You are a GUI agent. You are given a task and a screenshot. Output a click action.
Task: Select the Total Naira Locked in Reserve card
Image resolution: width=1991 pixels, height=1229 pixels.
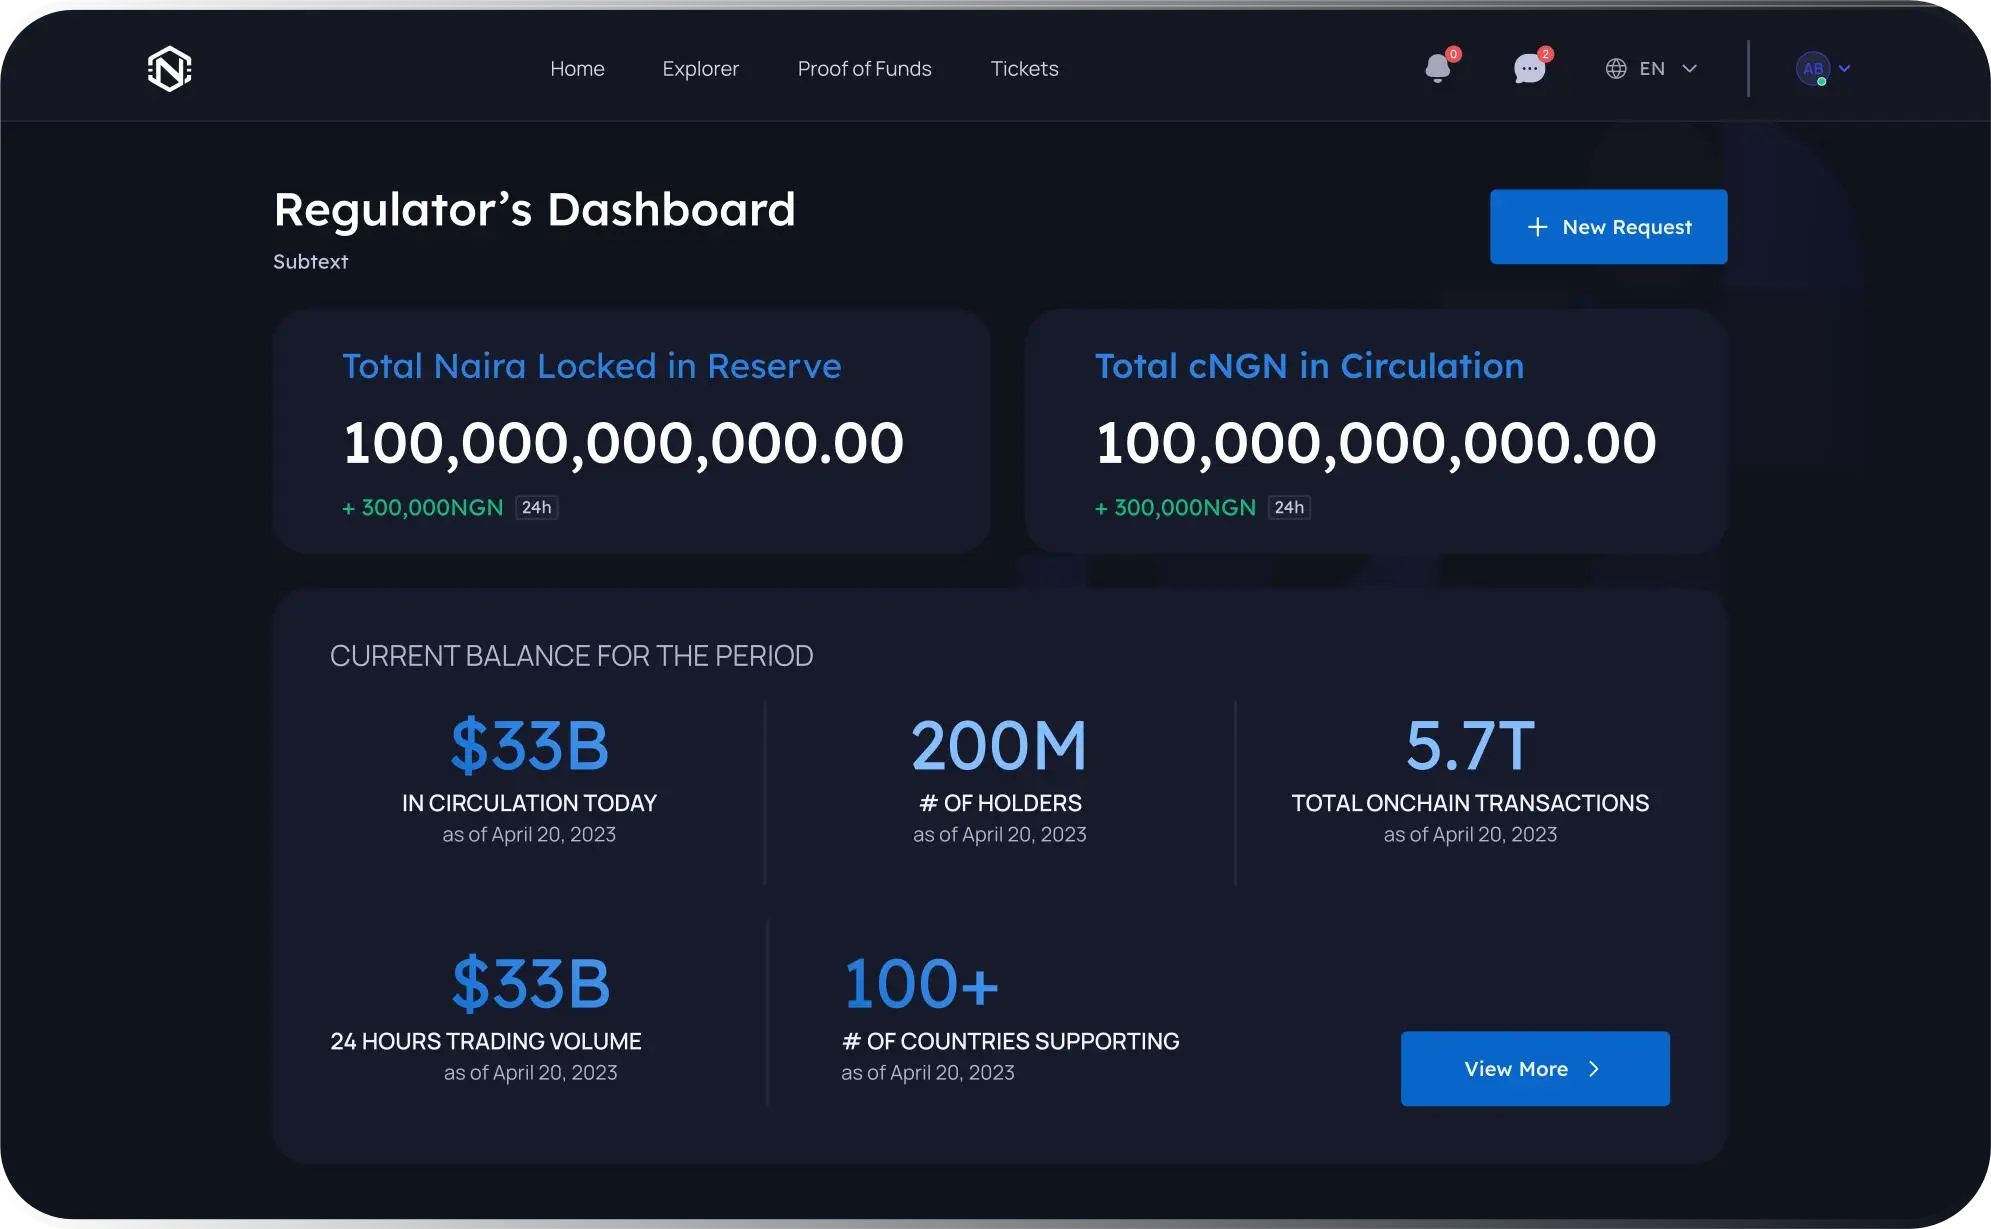coord(631,431)
